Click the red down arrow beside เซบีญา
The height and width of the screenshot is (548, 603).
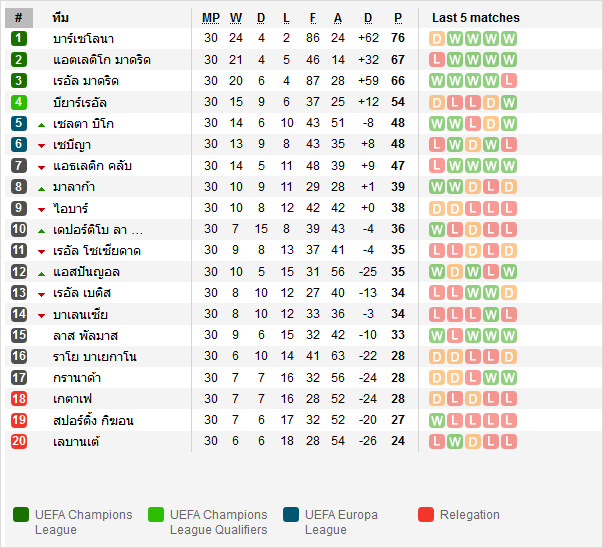pyautogui.click(x=41, y=145)
